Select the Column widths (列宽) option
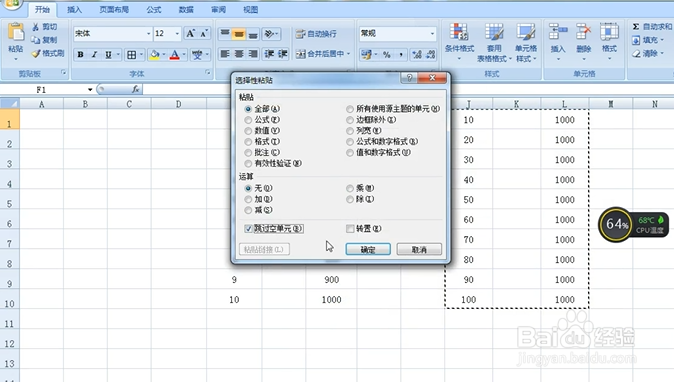 (x=350, y=131)
